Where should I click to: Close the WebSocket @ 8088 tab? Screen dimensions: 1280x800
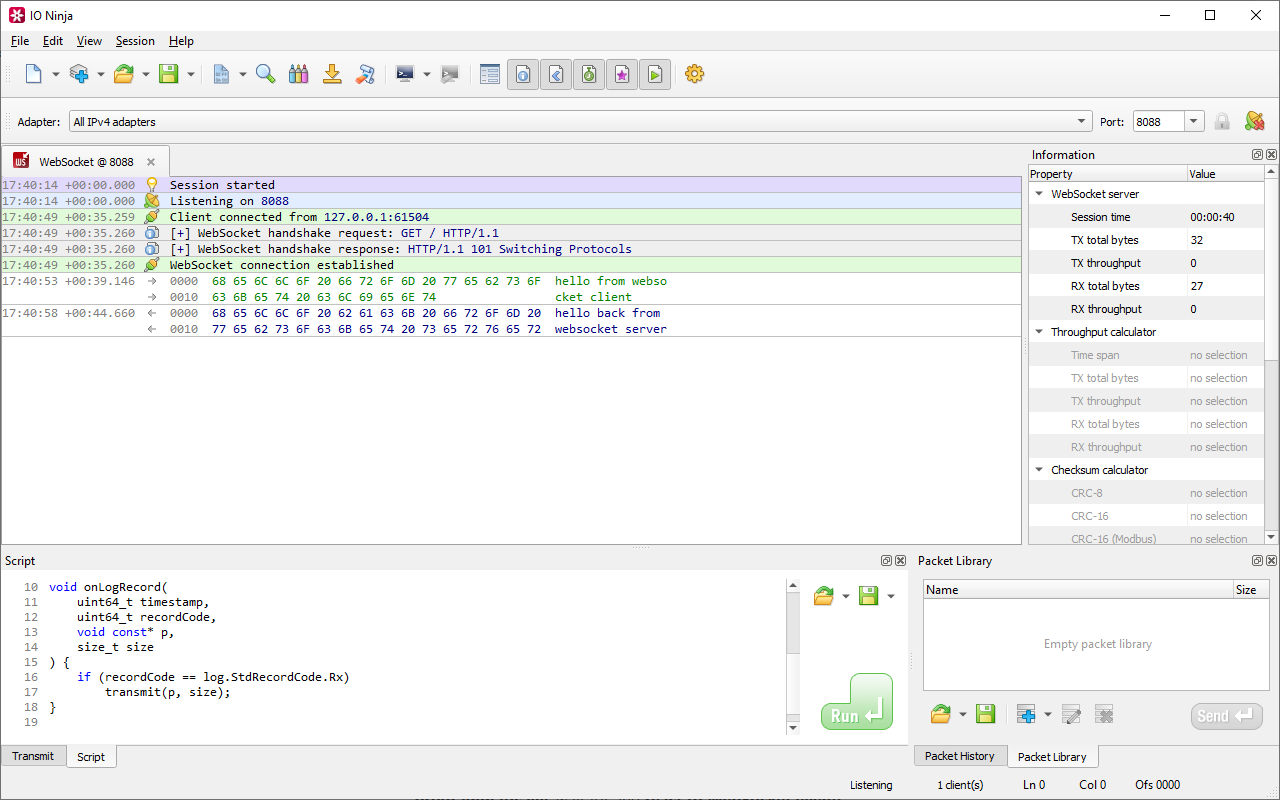(151, 162)
